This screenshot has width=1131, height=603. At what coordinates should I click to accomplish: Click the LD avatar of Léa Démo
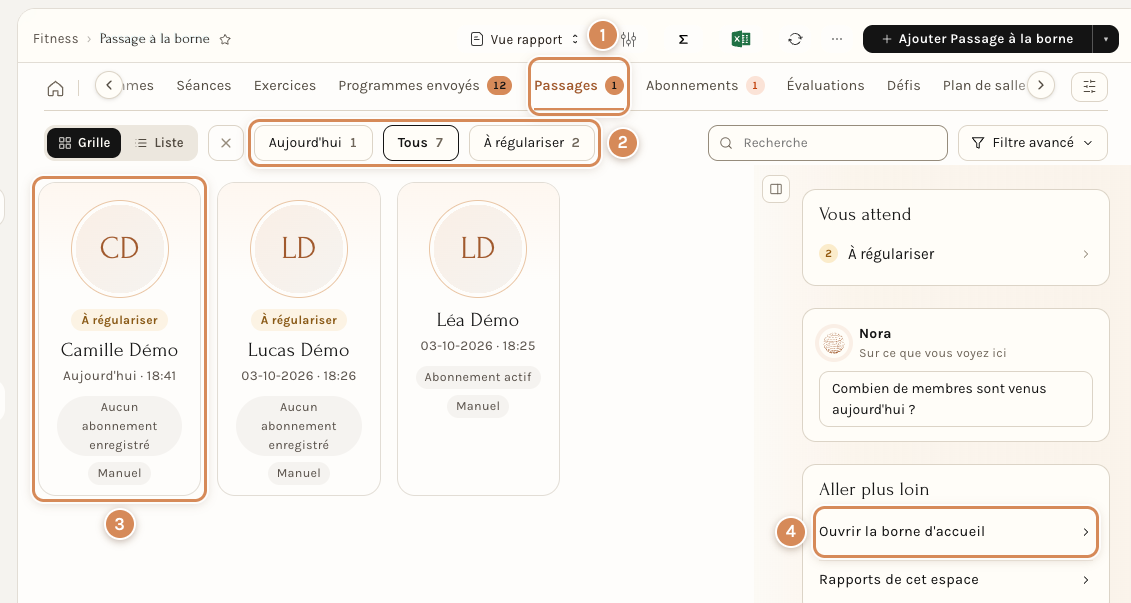(x=478, y=249)
